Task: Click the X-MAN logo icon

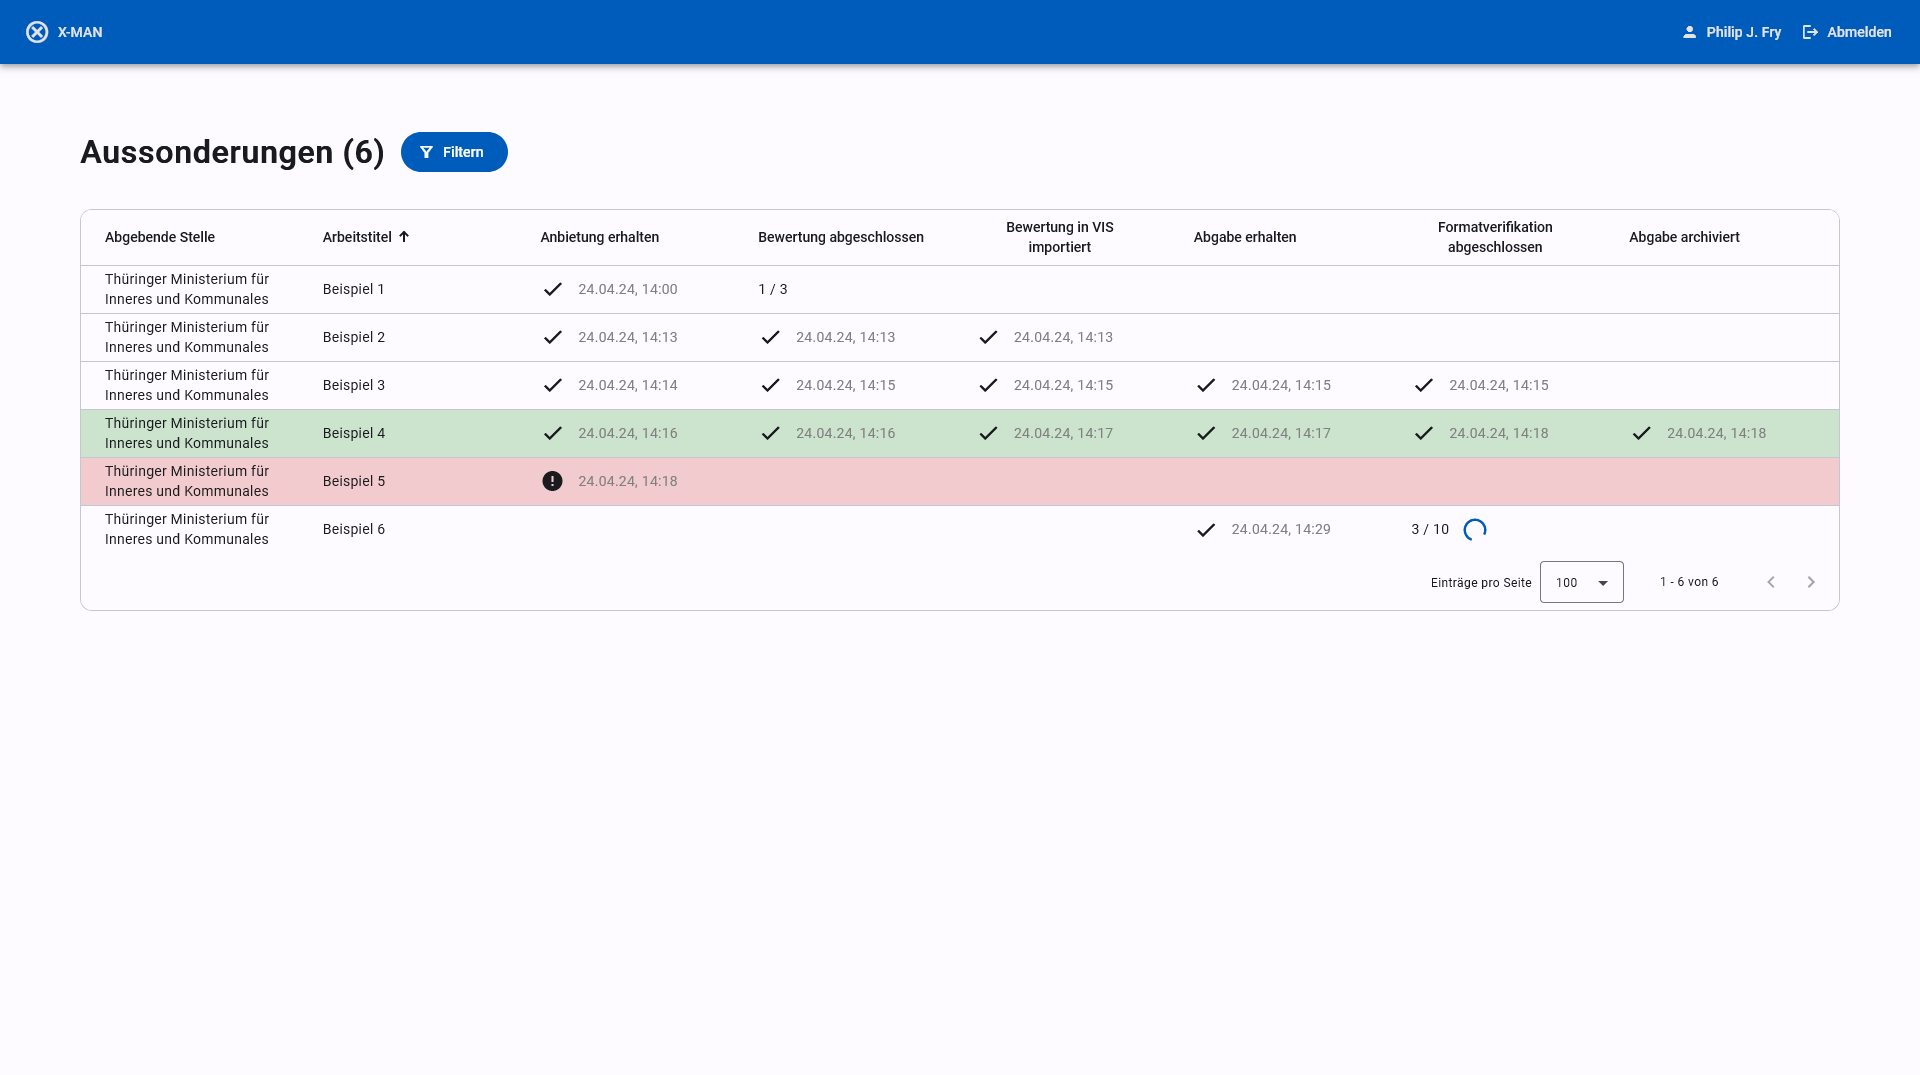Action: 37,32
